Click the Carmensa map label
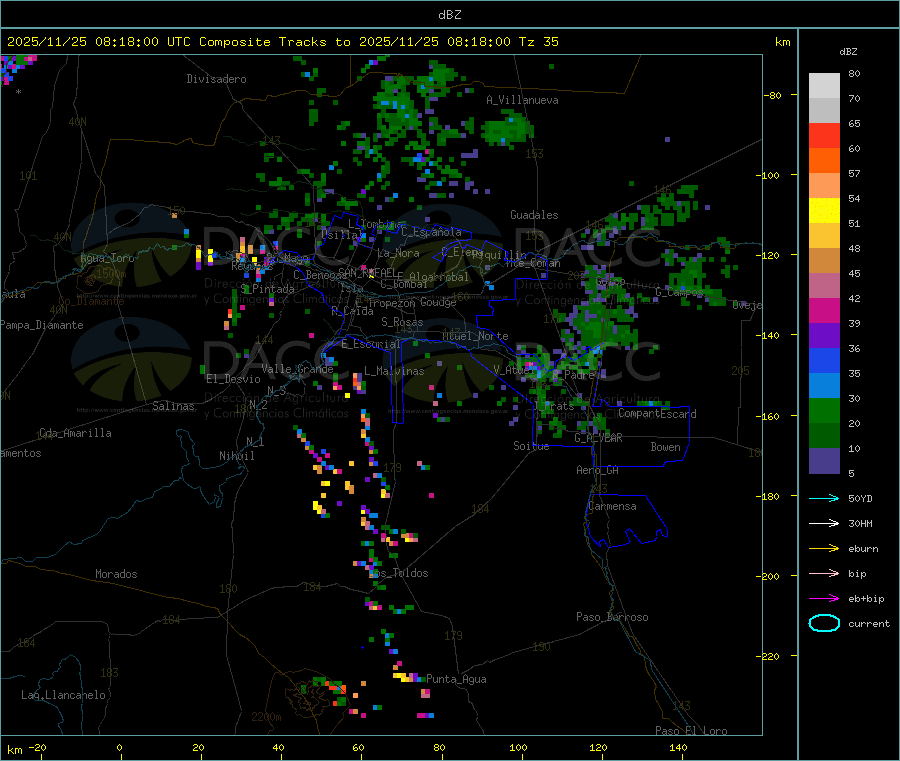The height and width of the screenshot is (761, 900). pyautogui.click(x=612, y=506)
